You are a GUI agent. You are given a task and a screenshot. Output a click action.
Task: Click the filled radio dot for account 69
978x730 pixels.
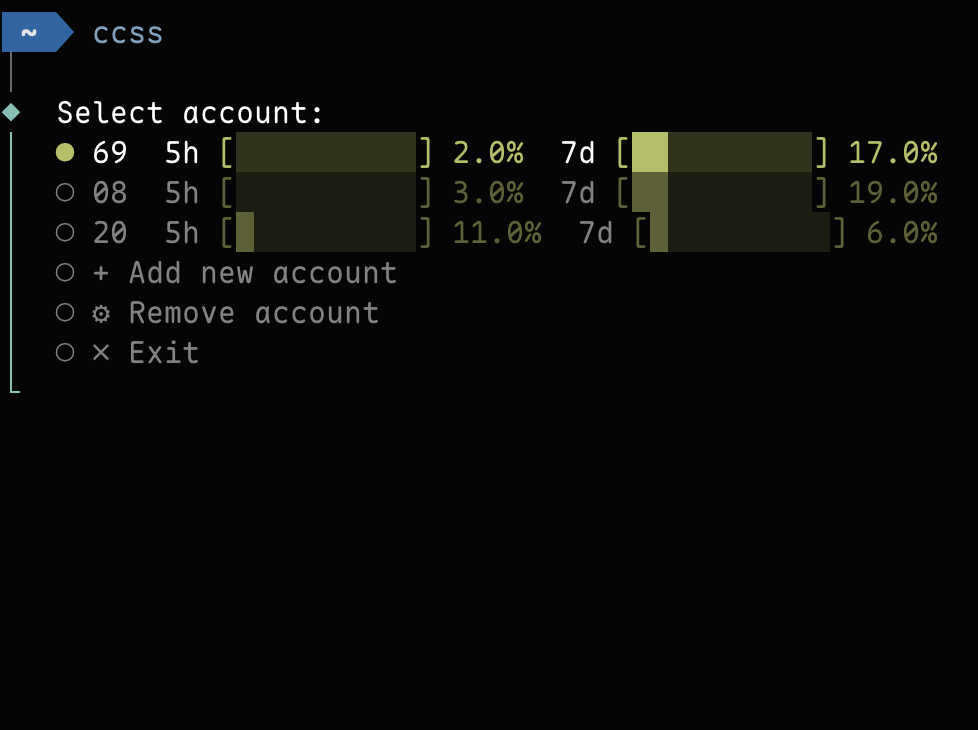pyautogui.click(x=66, y=152)
